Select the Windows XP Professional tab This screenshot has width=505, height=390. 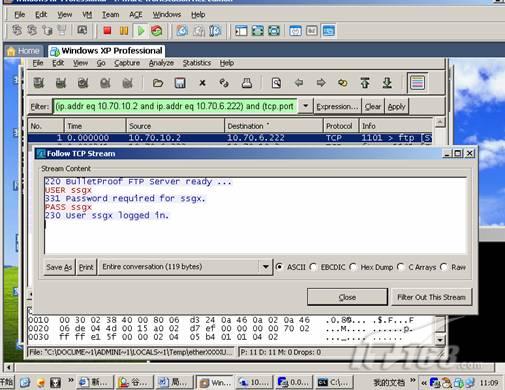click(x=107, y=51)
